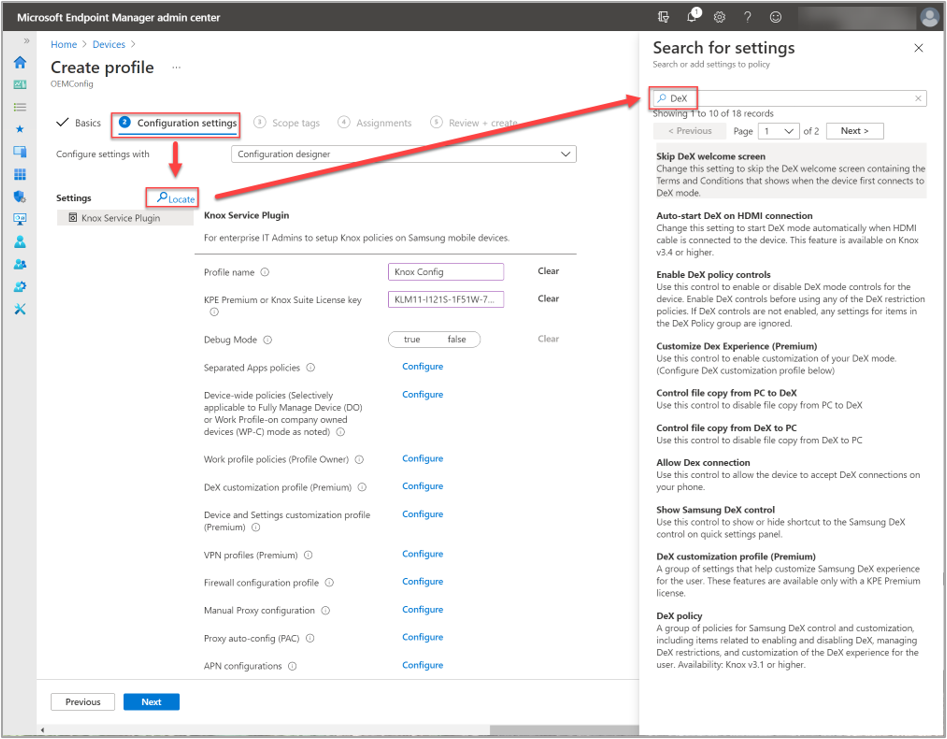Open the Home icon in the sidebar
This screenshot has height=739, width=947.
pos(20,62)
